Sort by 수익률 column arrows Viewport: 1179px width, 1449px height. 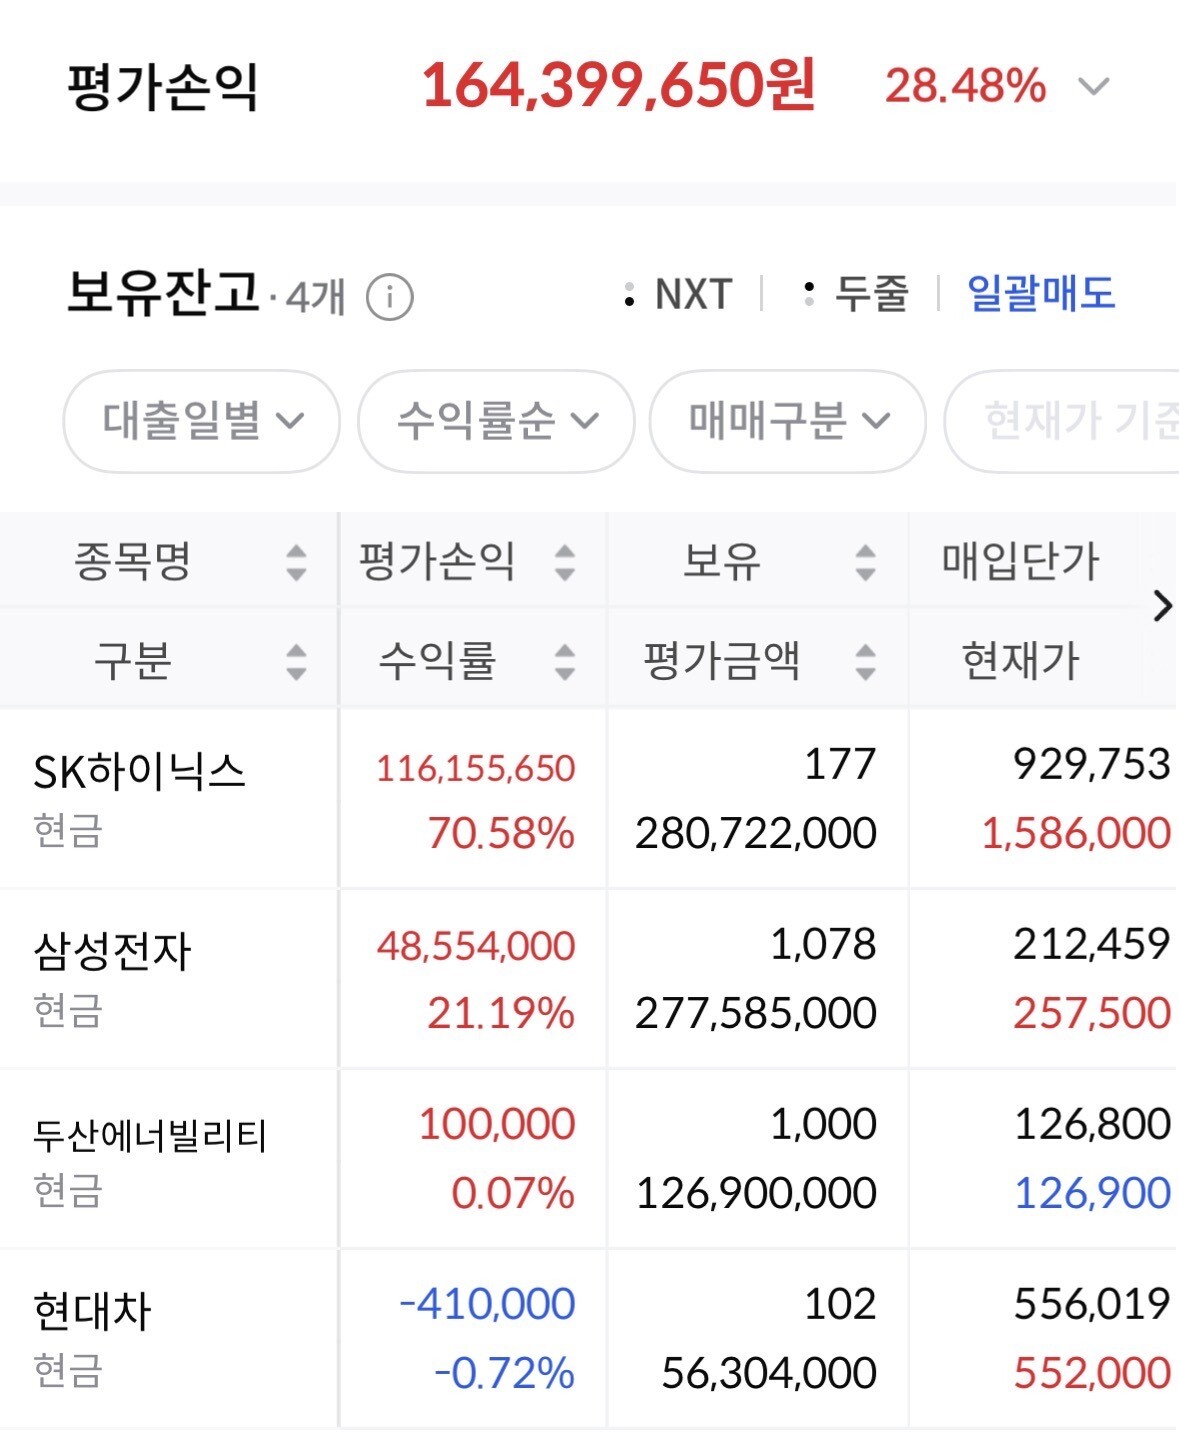pos(565,662)
